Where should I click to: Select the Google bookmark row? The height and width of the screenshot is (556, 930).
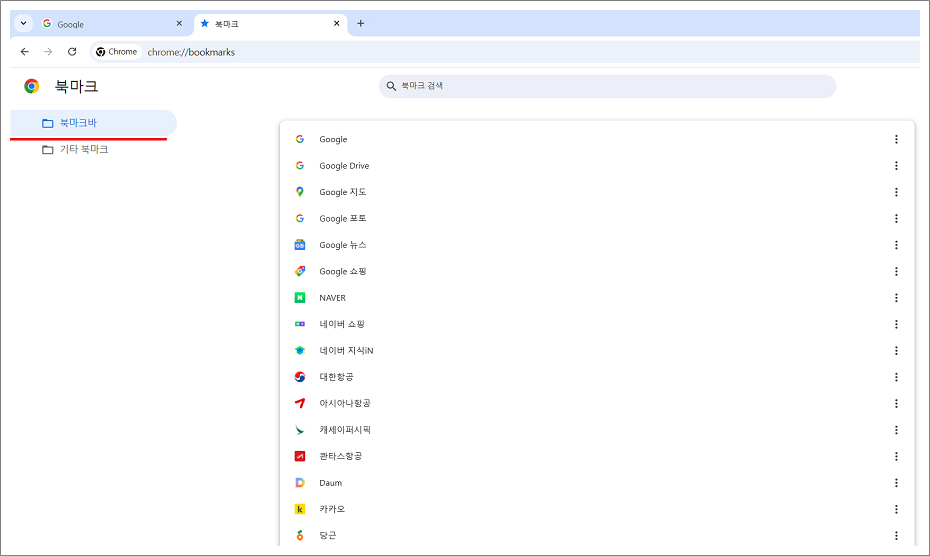(x=597, y=139)
